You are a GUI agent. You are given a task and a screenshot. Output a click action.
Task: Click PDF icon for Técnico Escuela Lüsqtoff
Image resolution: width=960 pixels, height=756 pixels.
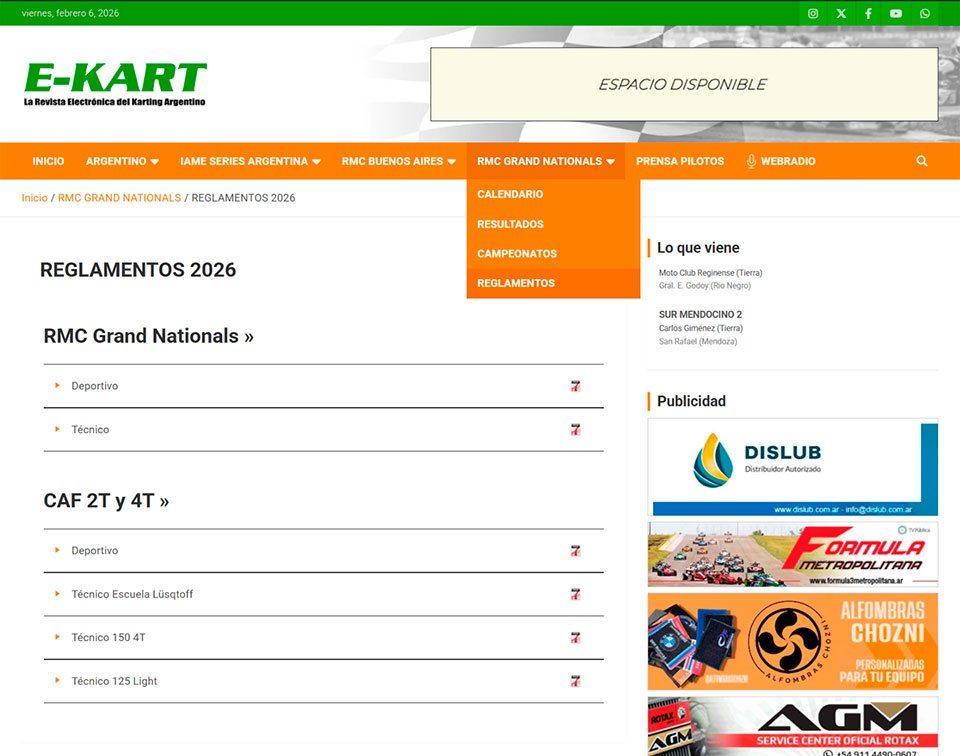[575, 594]
